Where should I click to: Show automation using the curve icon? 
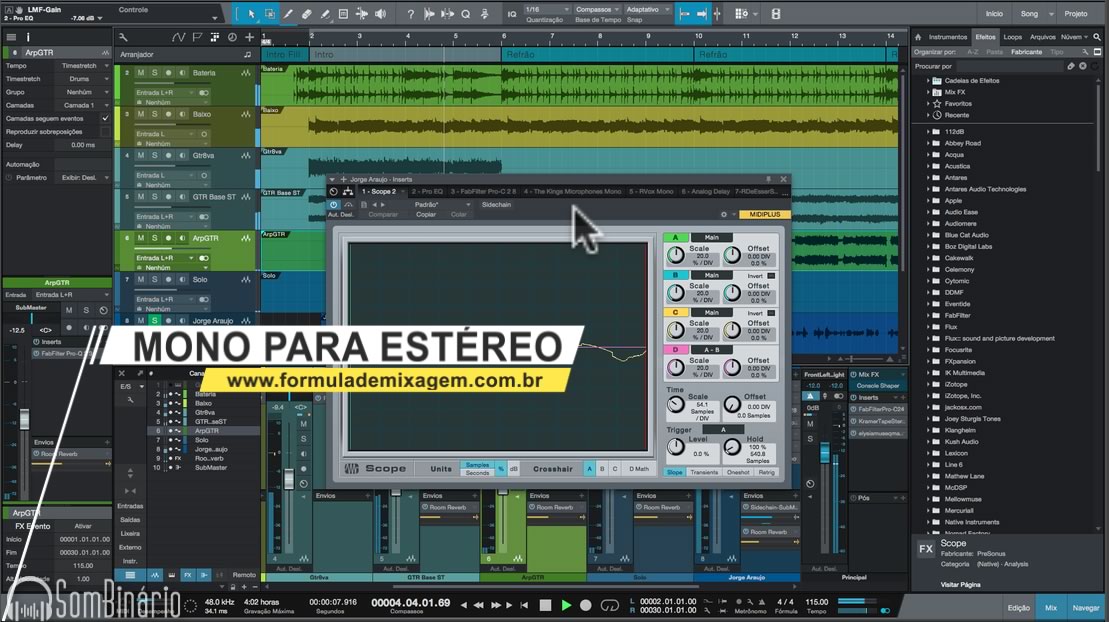point(178,37)
